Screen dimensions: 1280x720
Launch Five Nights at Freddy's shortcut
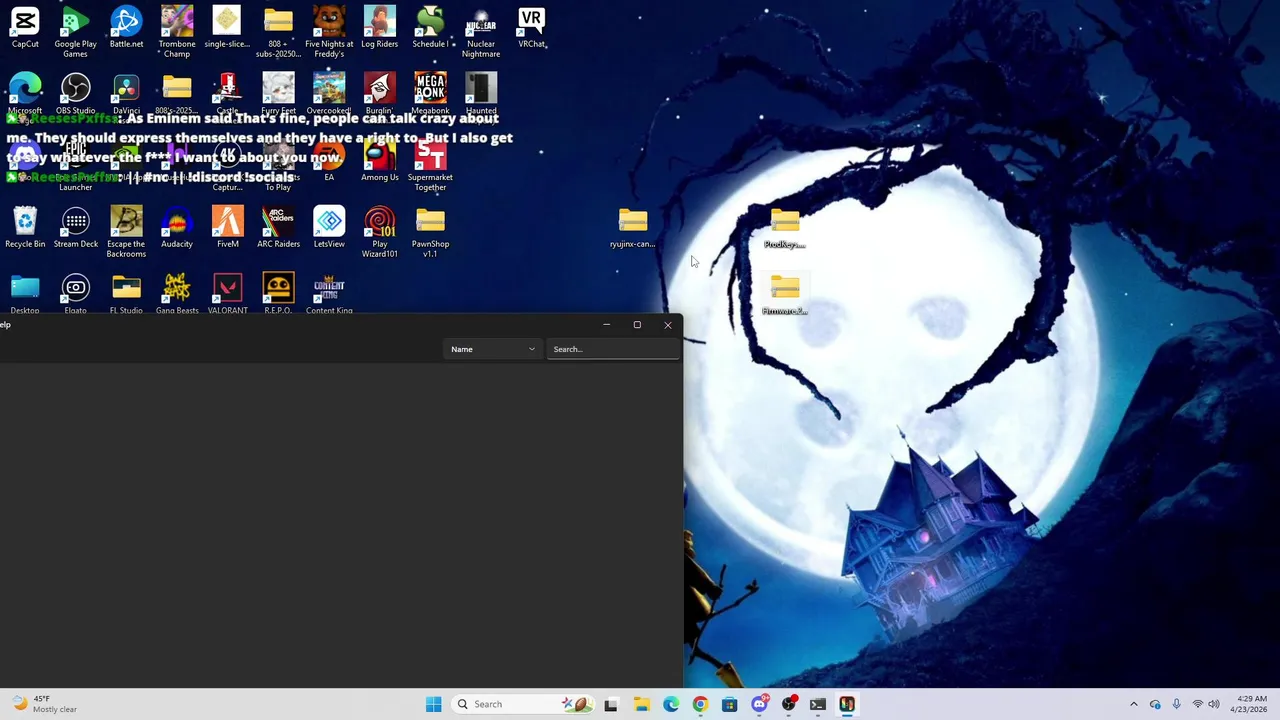tap(329, 32)
